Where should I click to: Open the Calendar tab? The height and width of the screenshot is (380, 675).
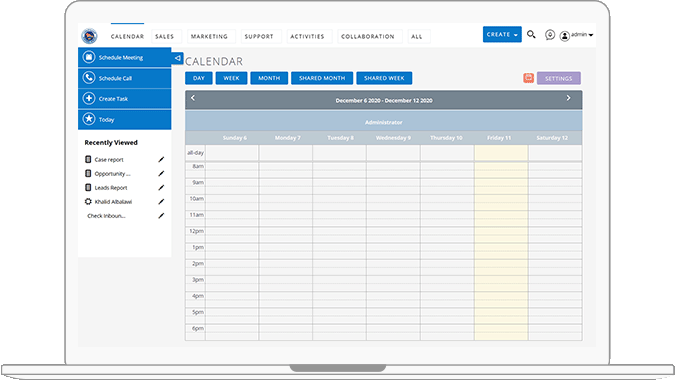(127, 37)
